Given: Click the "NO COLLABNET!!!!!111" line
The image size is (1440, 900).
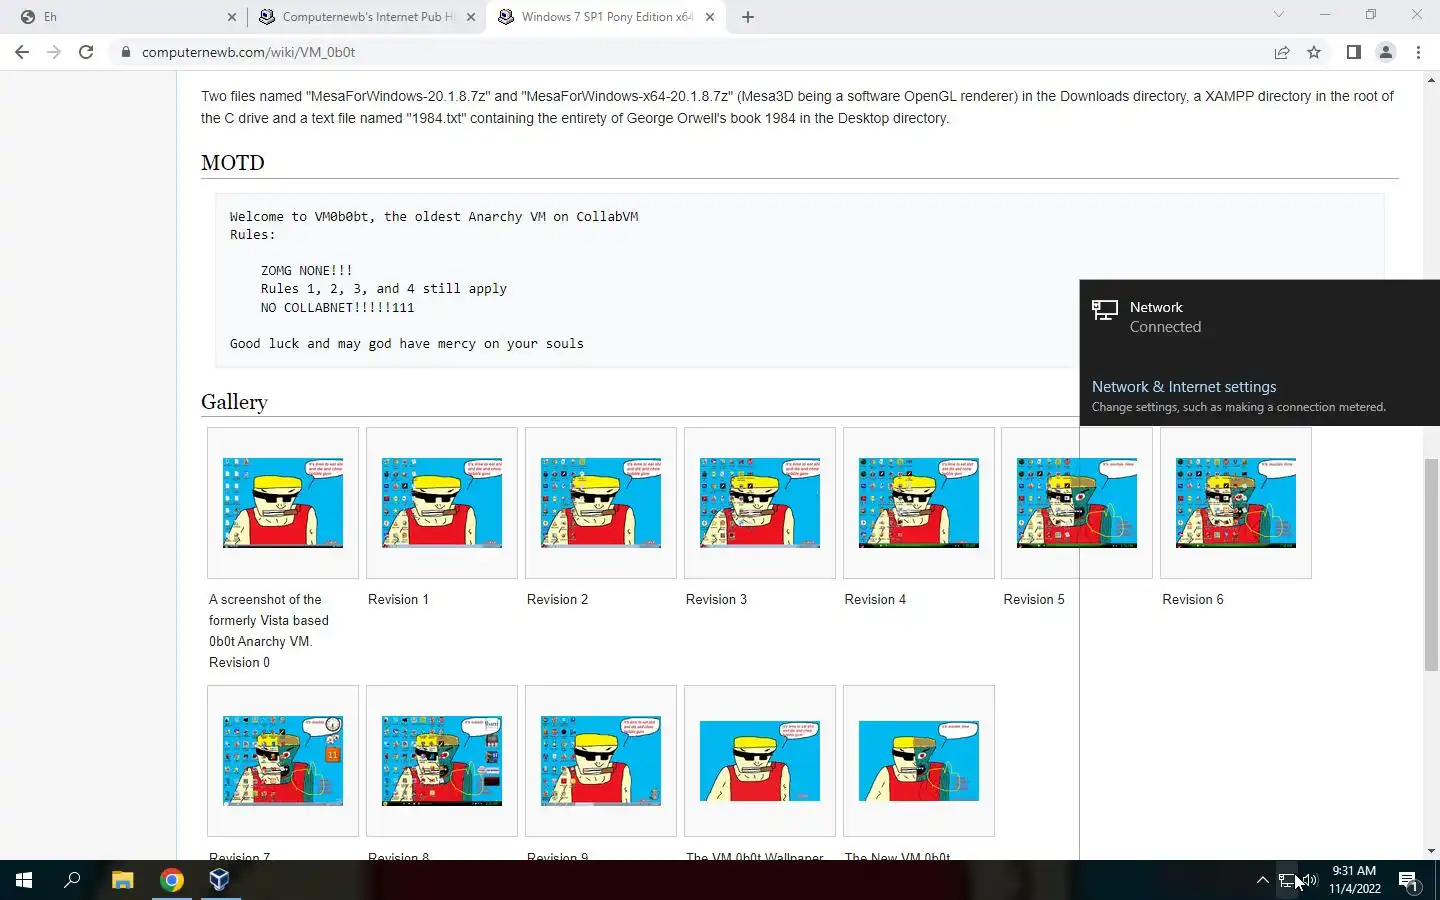Looking at the screenshot, I should [338, 307].
